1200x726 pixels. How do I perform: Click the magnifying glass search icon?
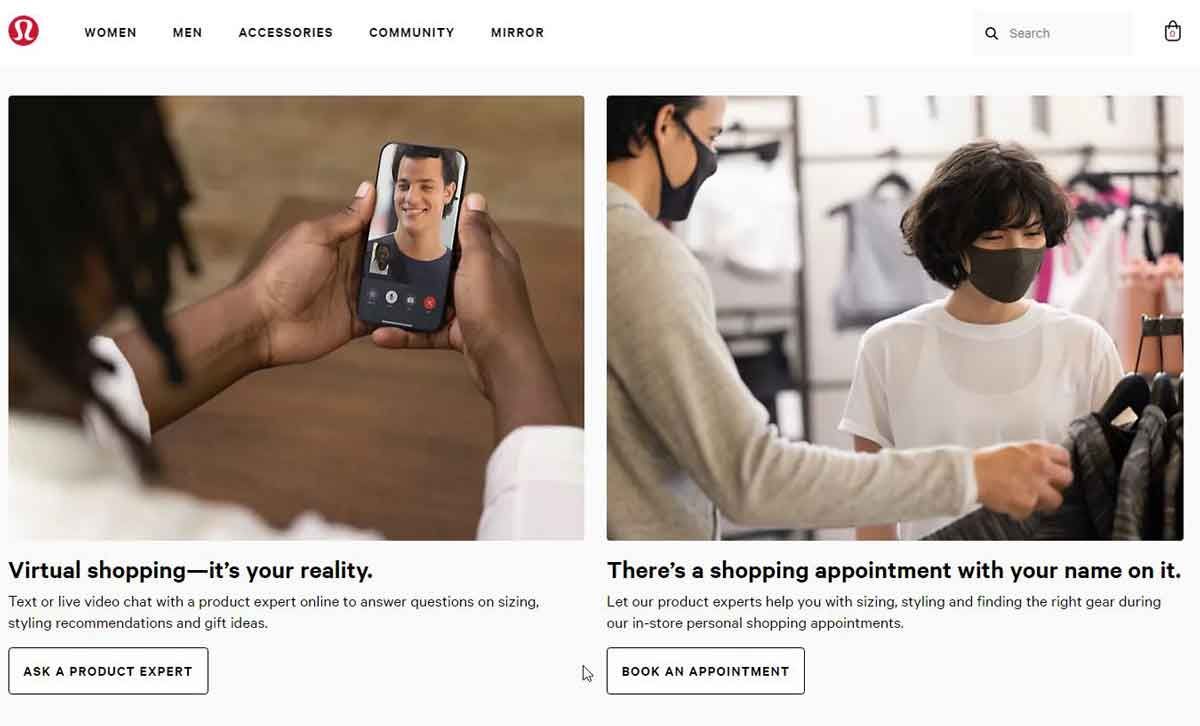coord(991,33)
